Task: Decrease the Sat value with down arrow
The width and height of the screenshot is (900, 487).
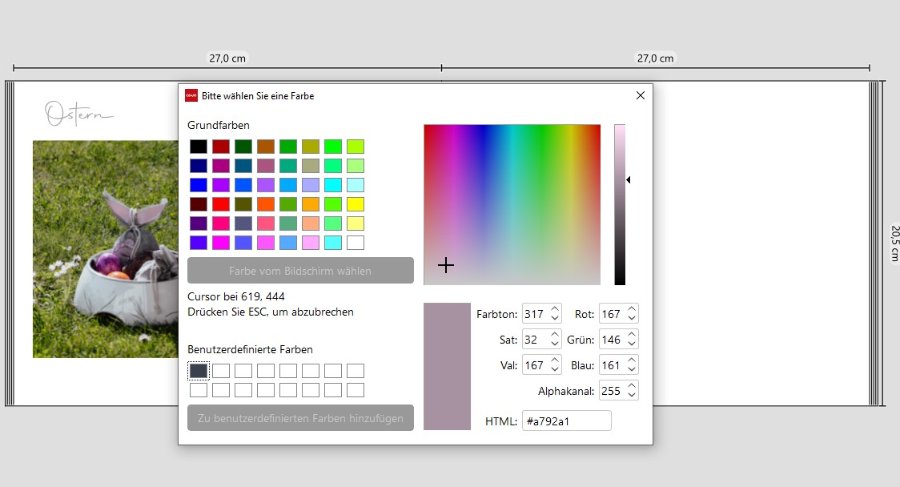Action: click(555, 344)
